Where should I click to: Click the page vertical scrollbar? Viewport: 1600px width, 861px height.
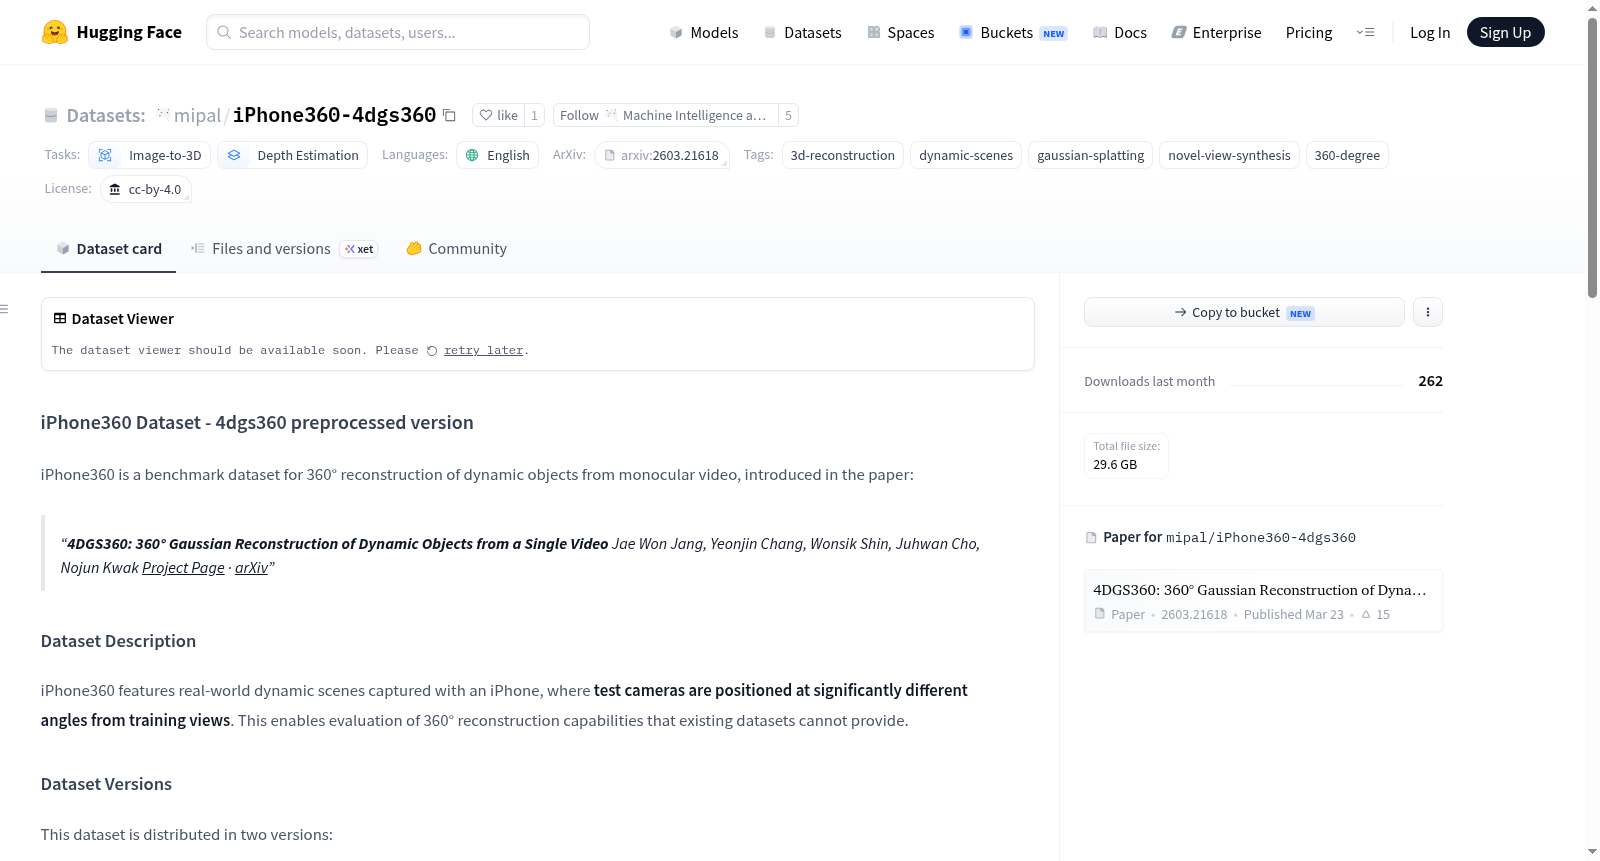point(1592,156)
